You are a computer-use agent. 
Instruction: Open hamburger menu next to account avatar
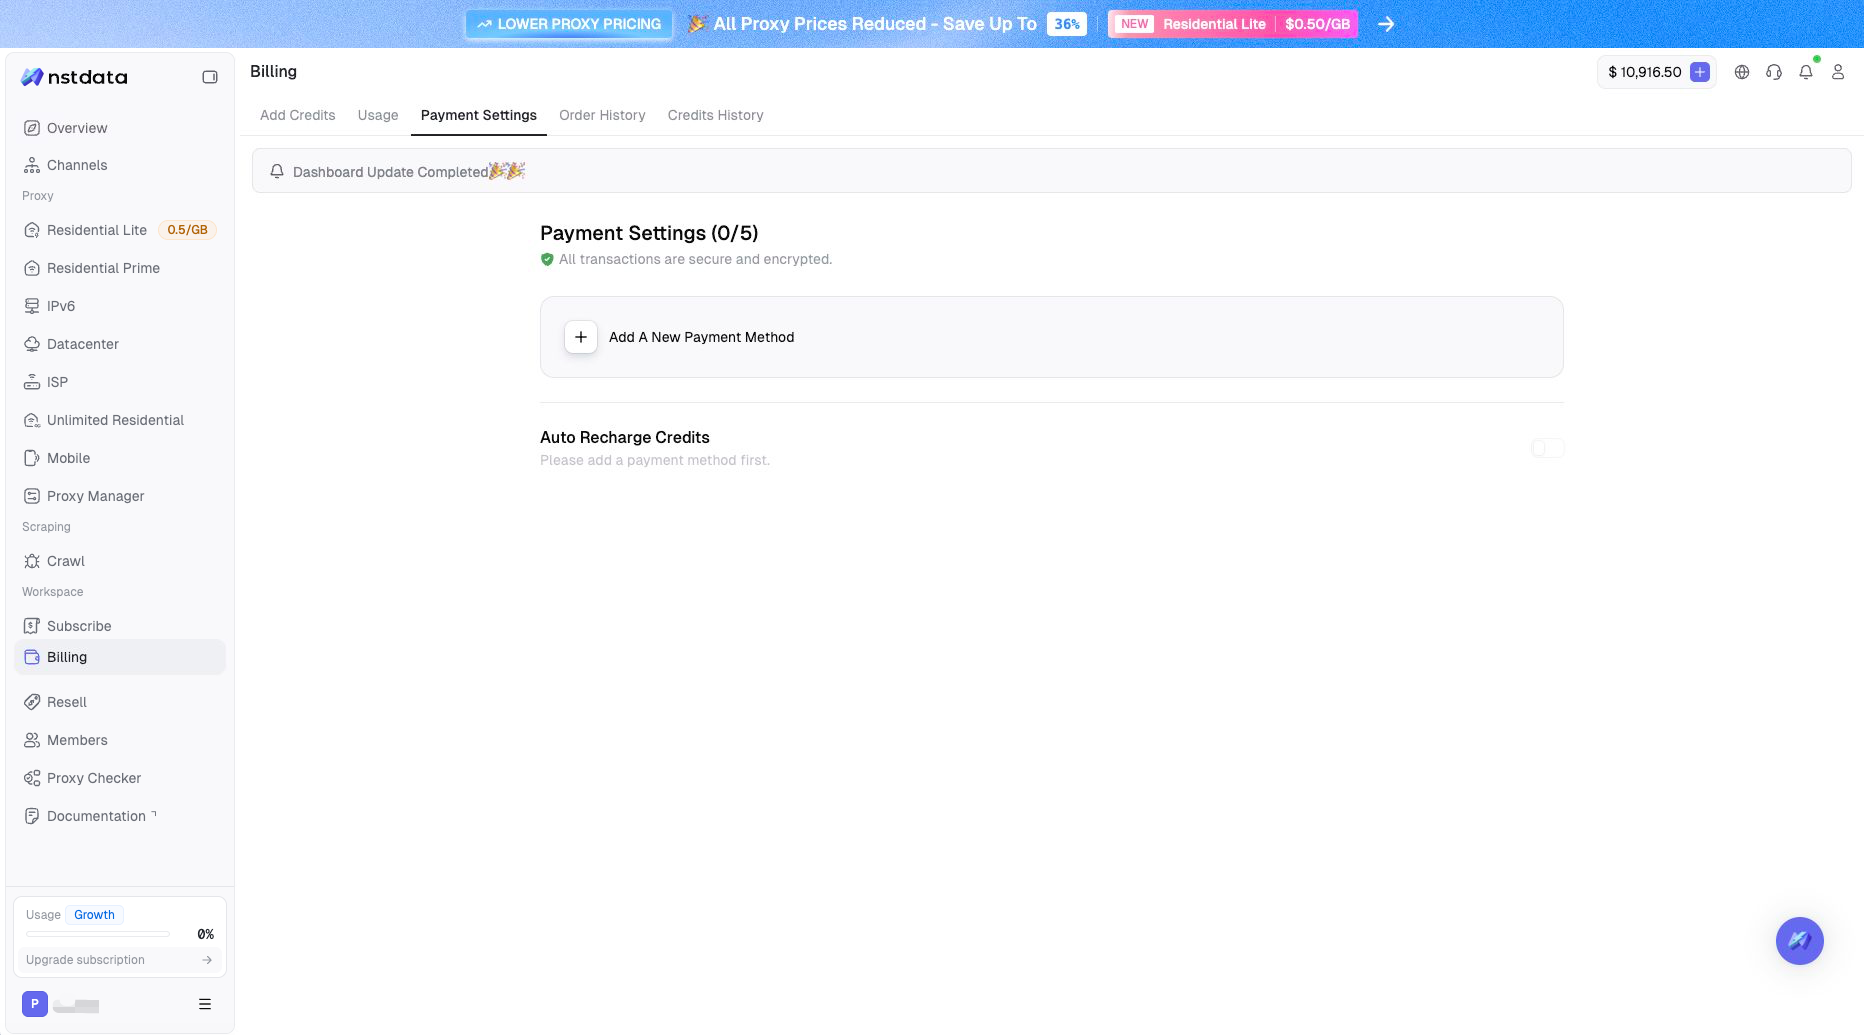point(205,1004)
